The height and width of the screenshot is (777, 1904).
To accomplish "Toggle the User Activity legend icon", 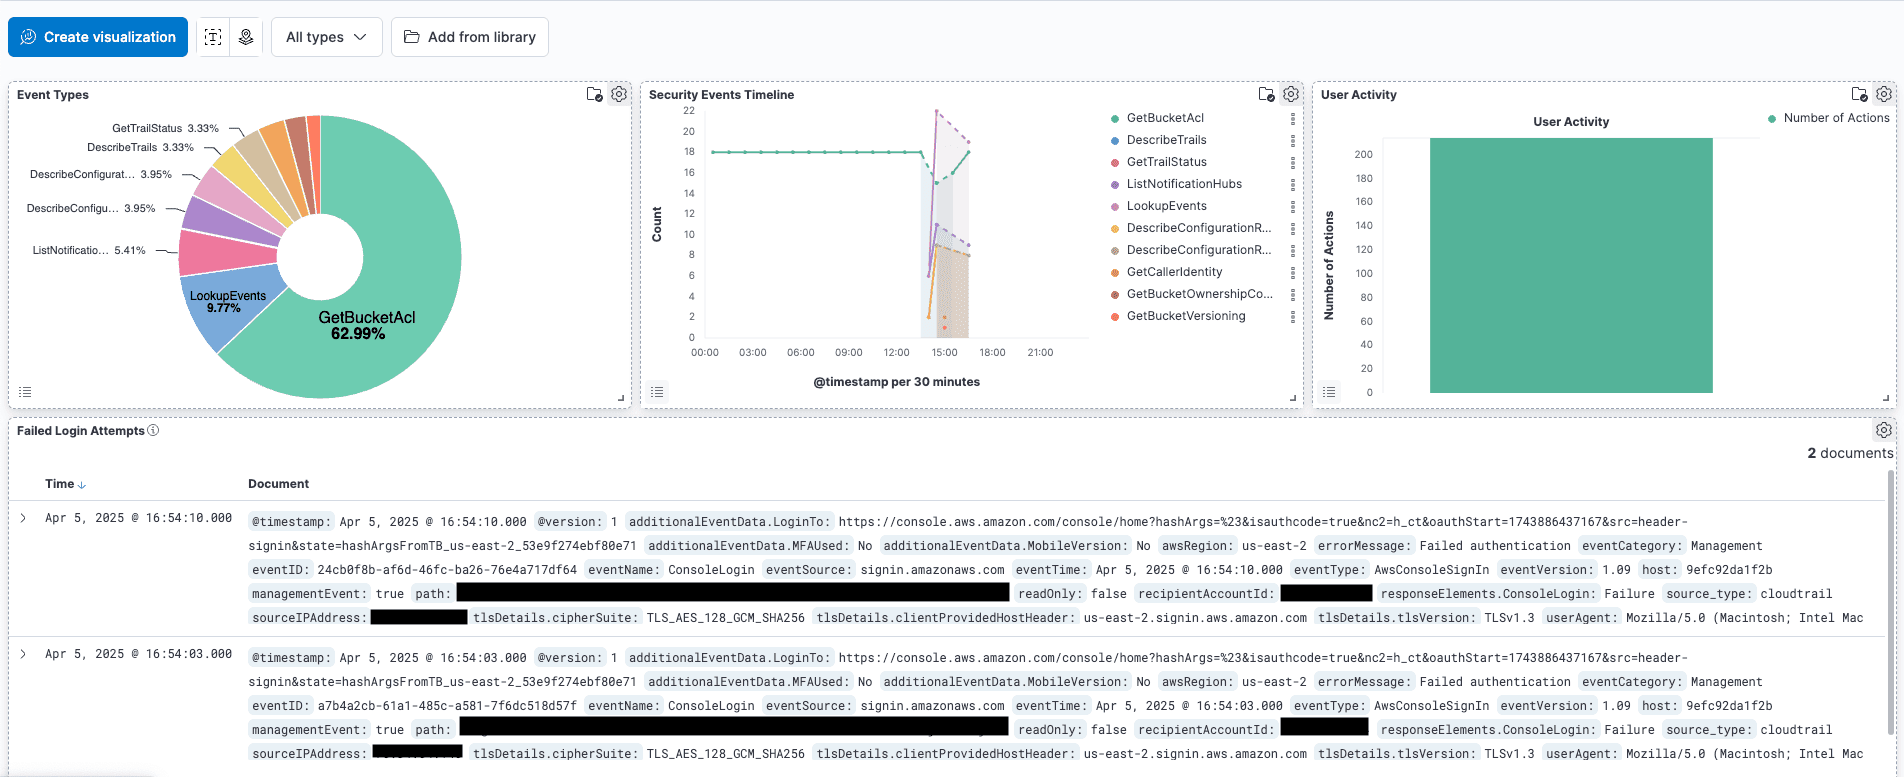I will [1329, 392].
